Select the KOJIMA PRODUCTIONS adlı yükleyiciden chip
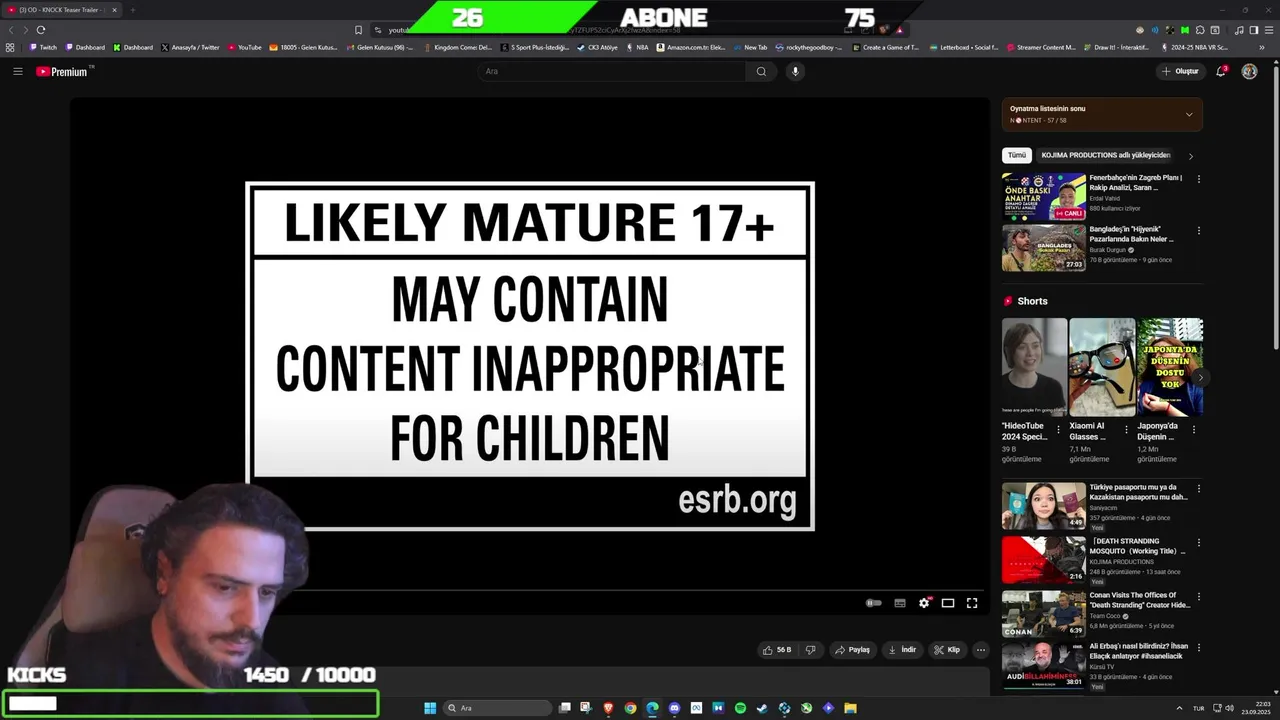This screenshot has height=720, width=1280. point(1106,156)
